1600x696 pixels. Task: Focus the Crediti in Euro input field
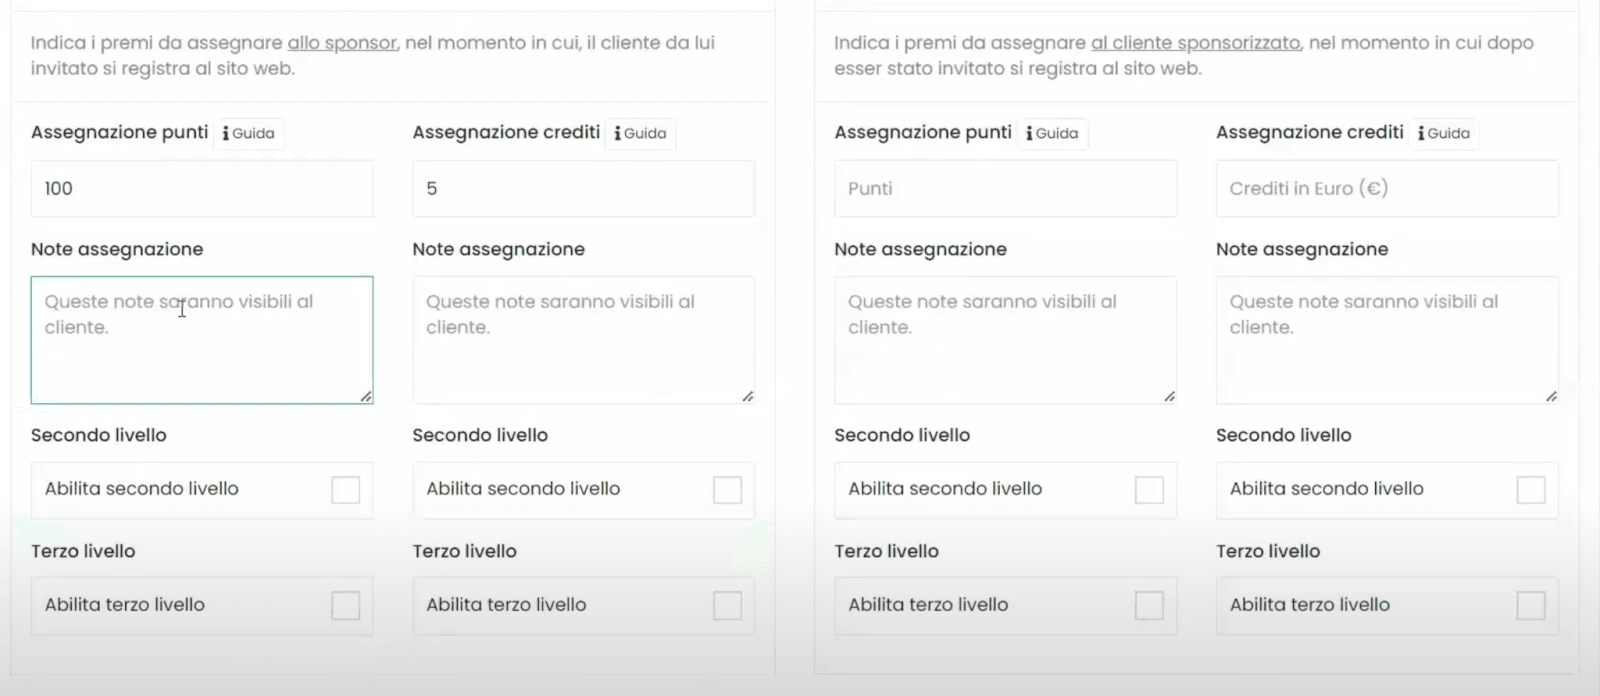pos(1387,189)
